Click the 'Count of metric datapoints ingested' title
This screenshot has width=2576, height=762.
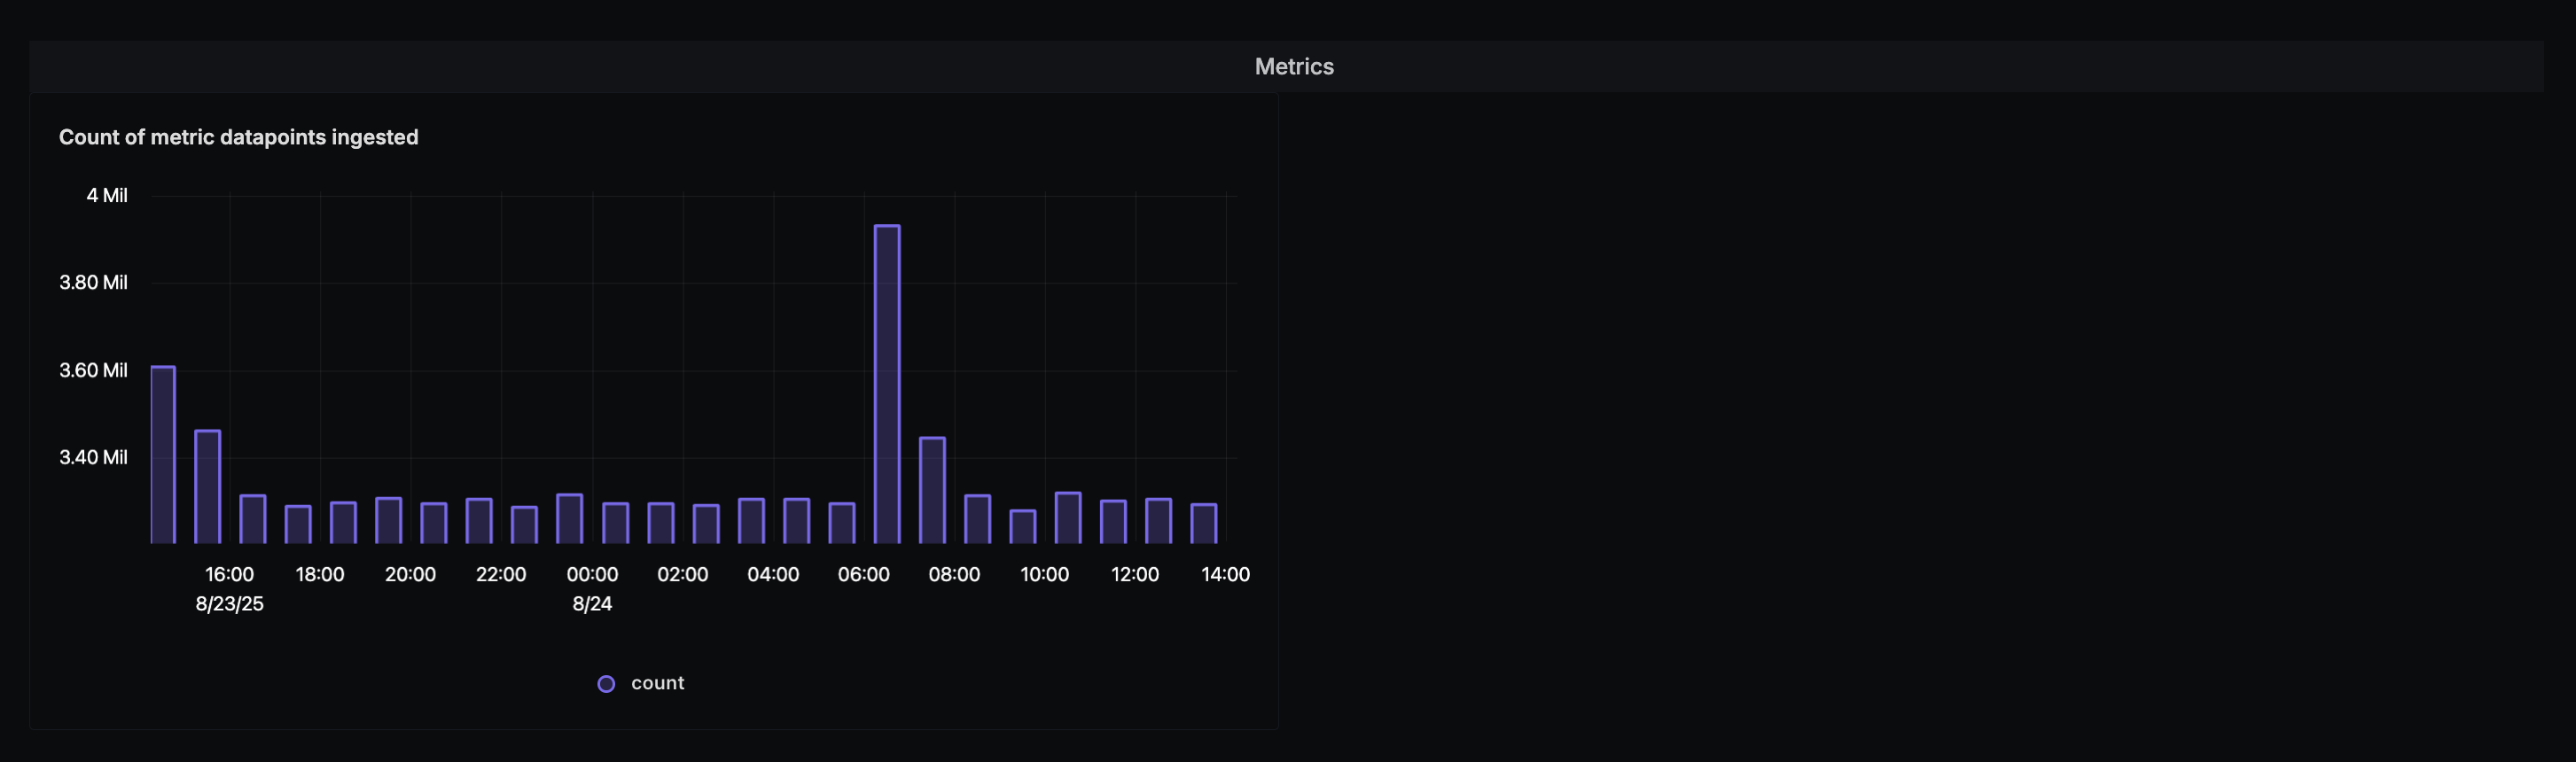238,137
